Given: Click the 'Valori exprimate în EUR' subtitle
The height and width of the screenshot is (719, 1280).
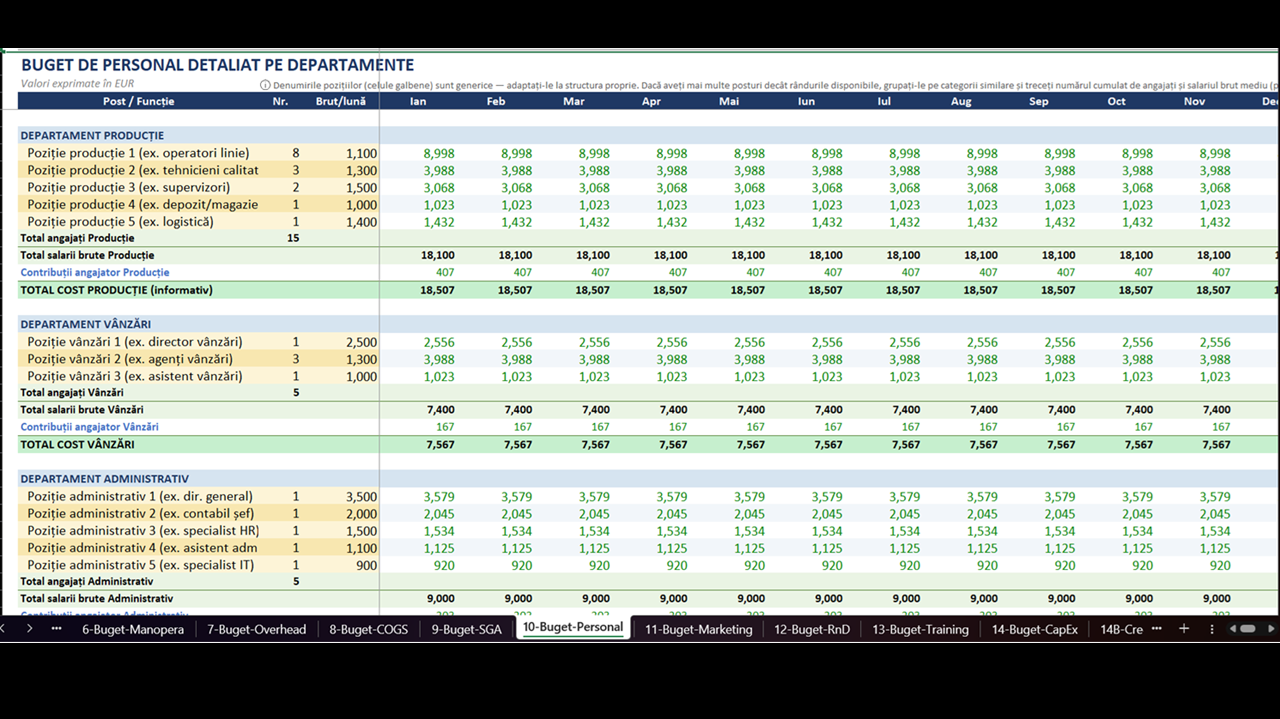Looking at the screenshot, I should click(x=77, y=84).
